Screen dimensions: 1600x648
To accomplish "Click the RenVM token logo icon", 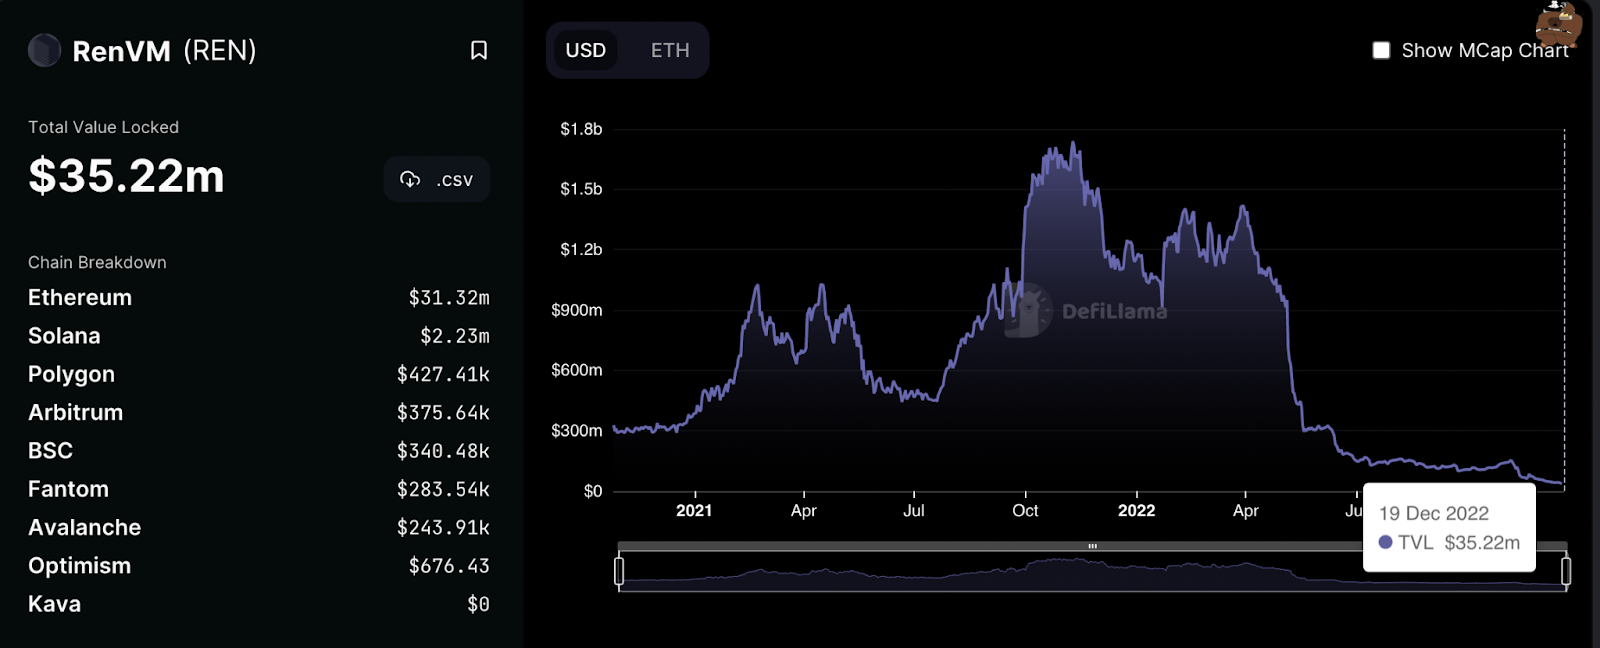I will coord(44,50).
